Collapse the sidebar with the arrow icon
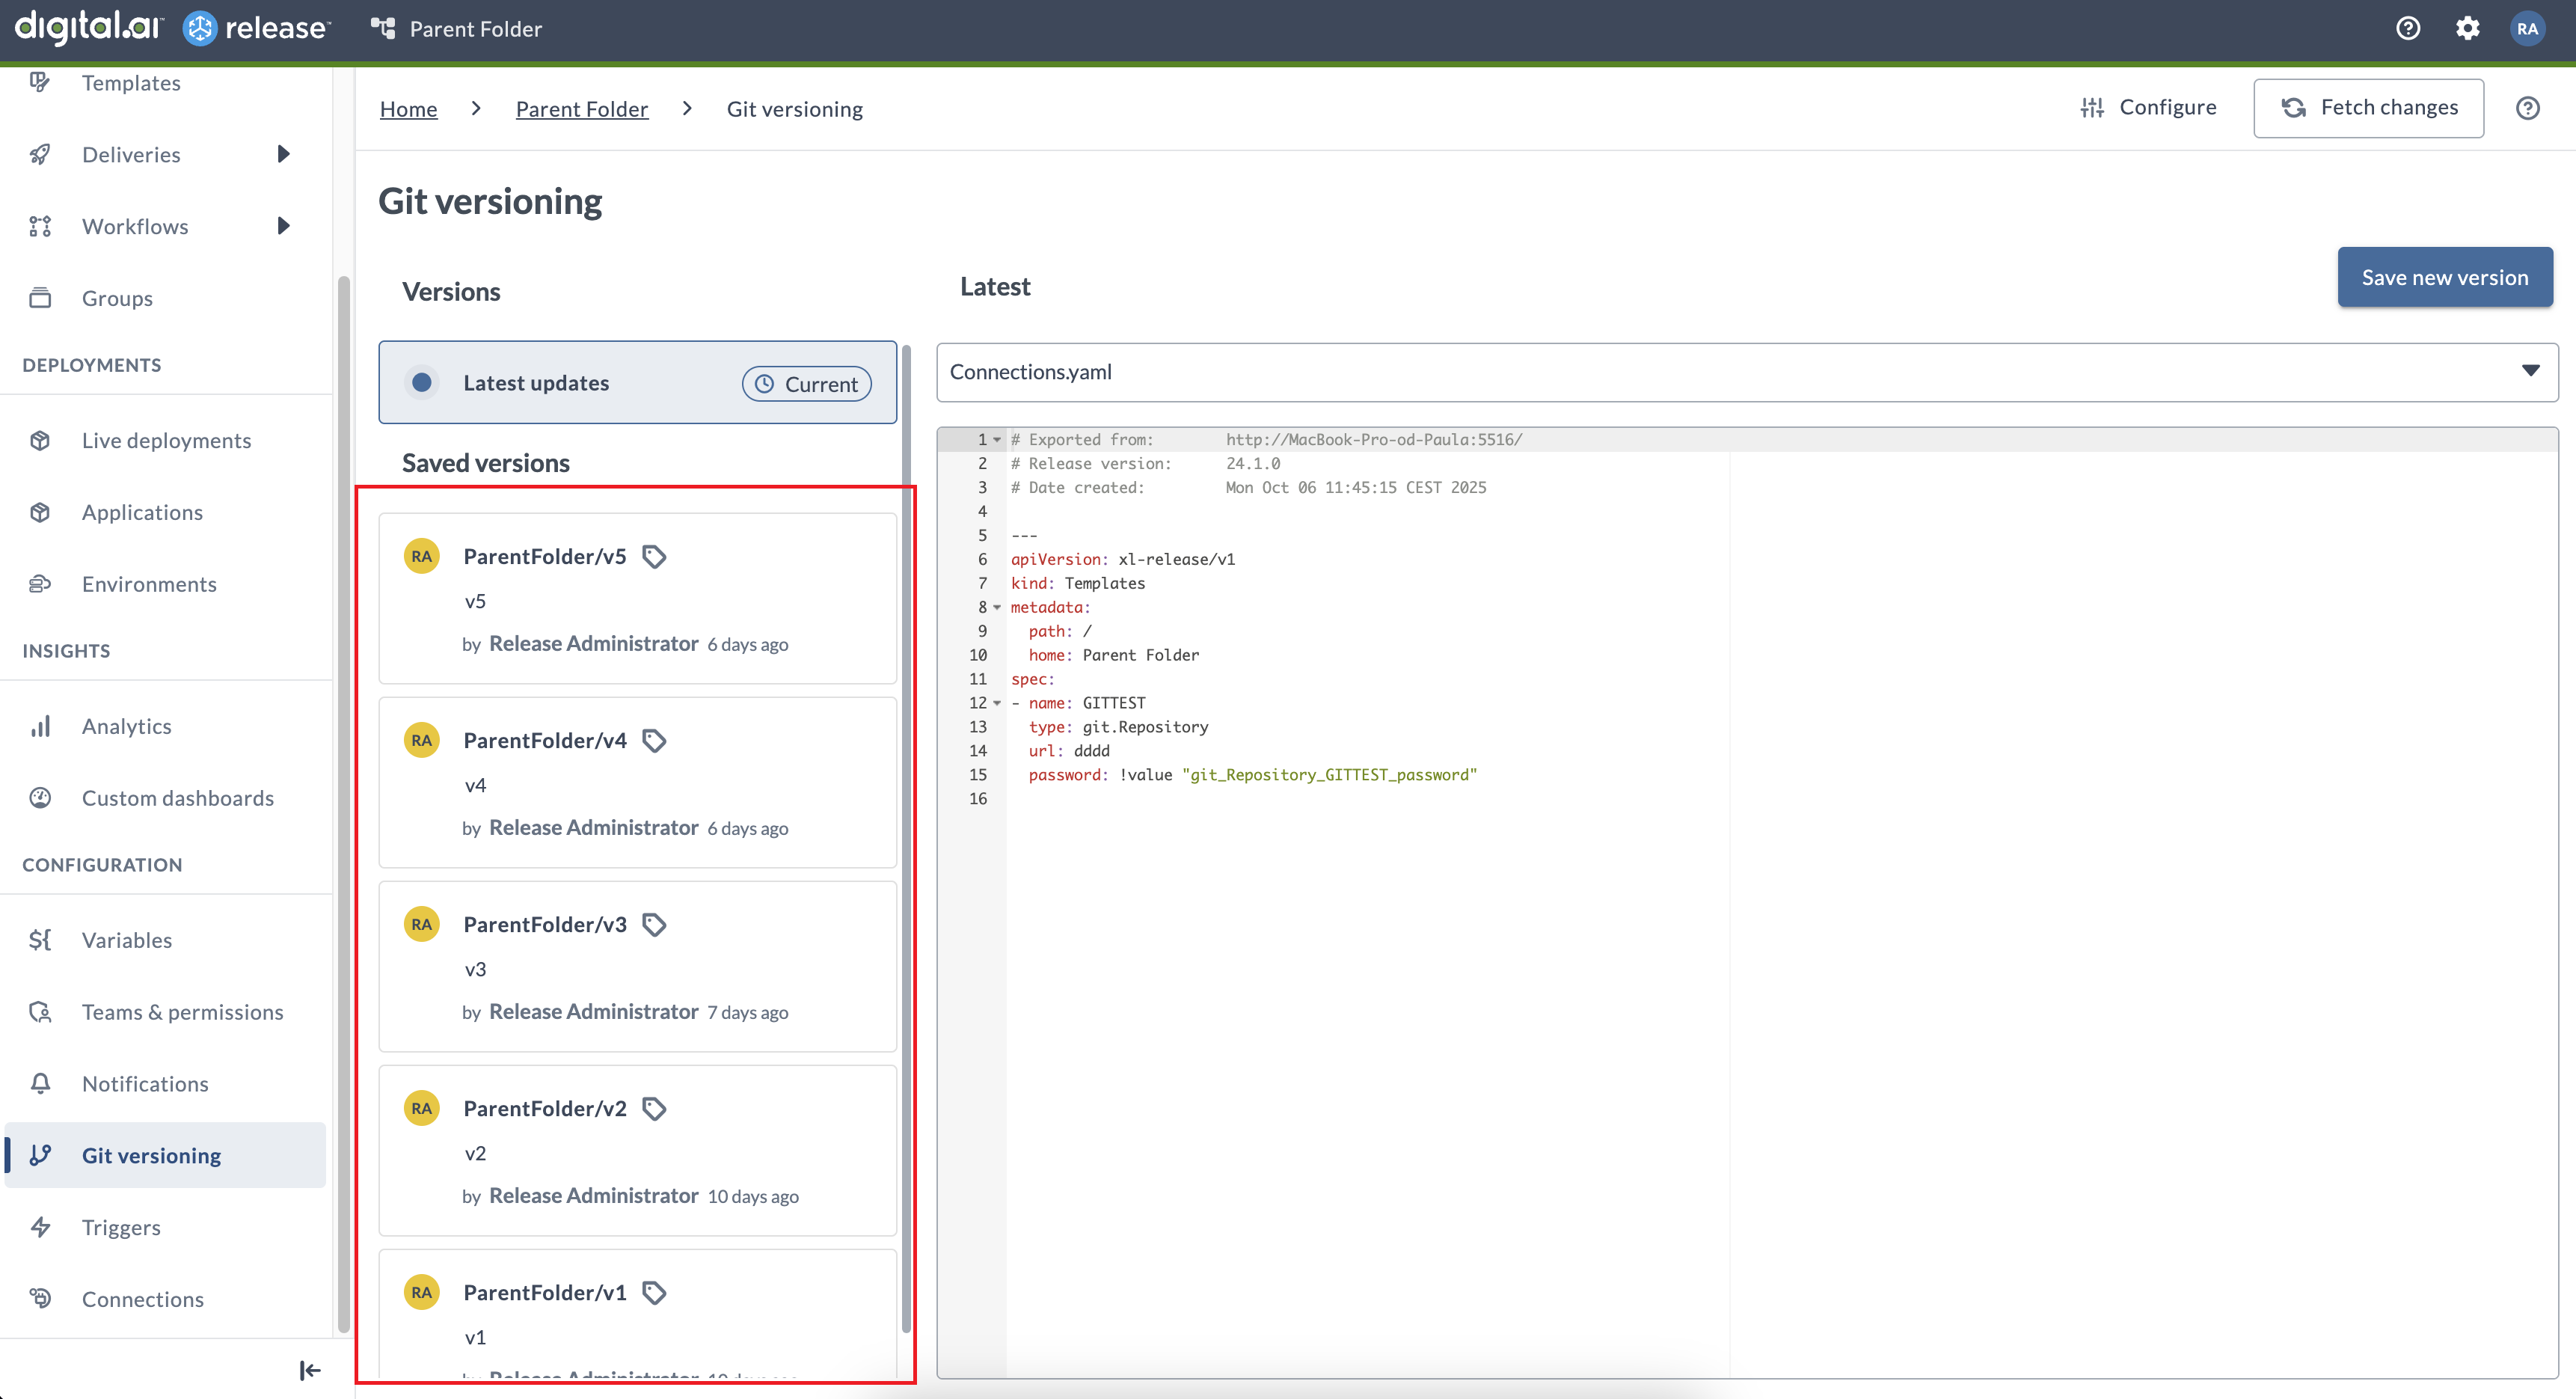This screenshot has width=2576, height=1399. tap(310, 1370)
